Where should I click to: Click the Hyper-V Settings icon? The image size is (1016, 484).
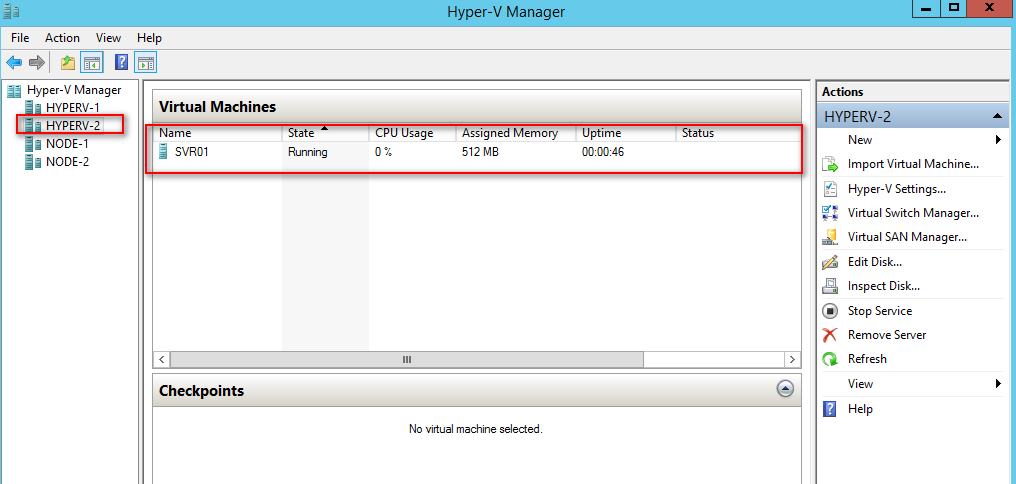pos(830,189)
